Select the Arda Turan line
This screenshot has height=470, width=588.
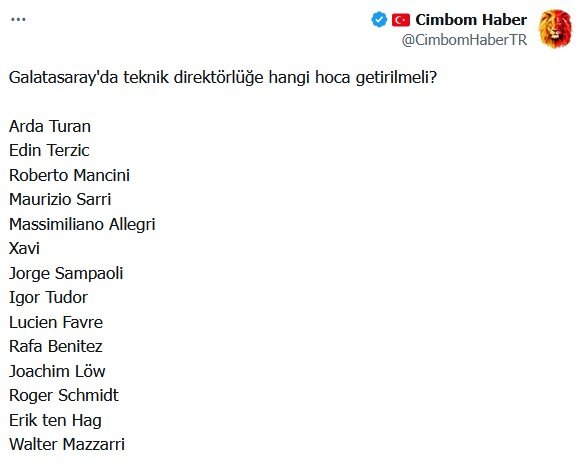(50, 126)
